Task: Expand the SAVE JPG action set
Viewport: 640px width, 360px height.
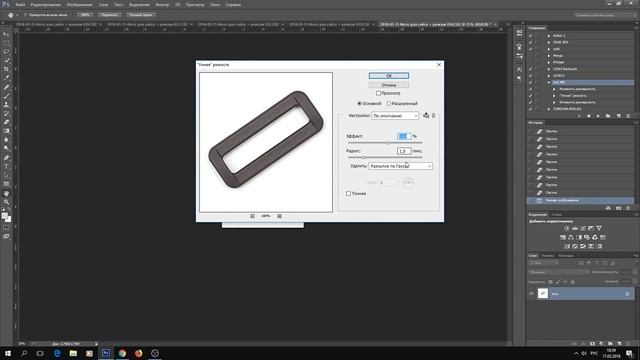Action: [x=549, y=42]
